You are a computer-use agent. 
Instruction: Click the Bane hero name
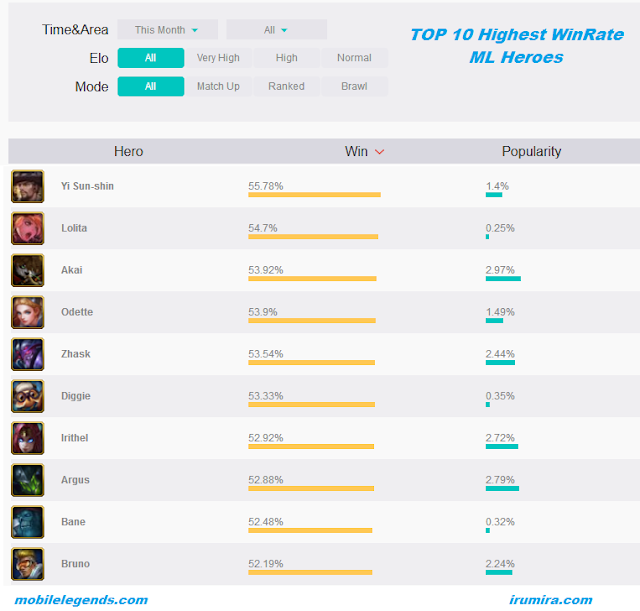click(x=73, y=522)
